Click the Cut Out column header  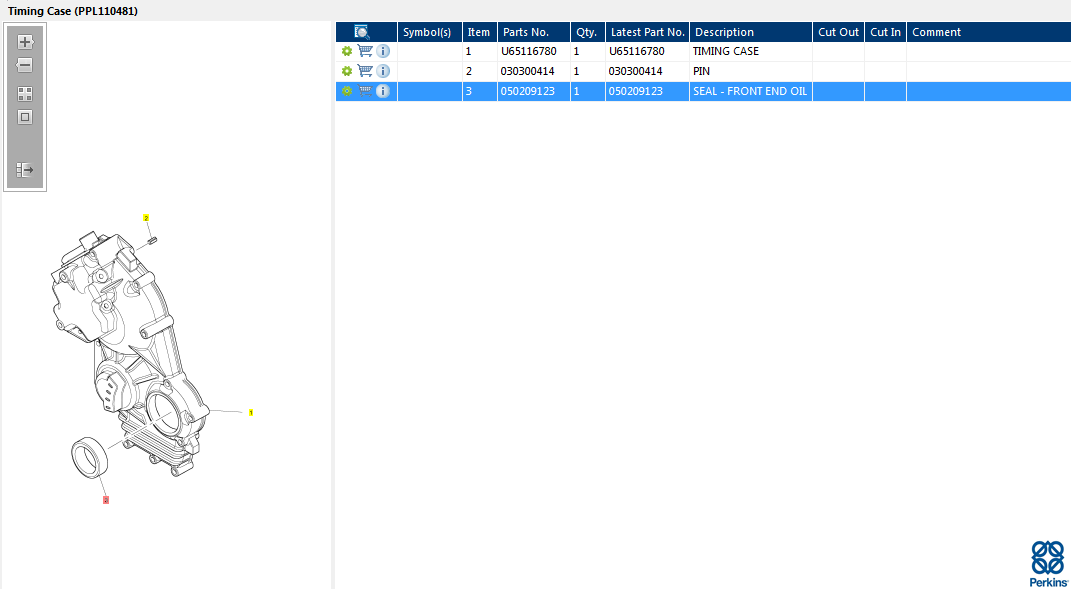pyautogui.click(x=839, y=32)
